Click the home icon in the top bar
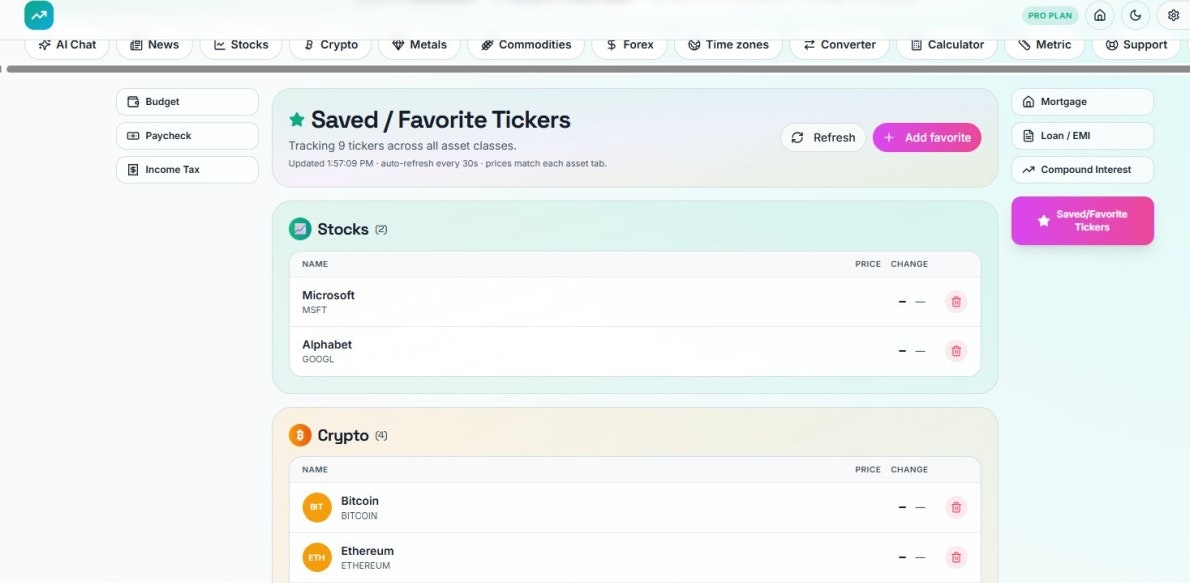The width and height of the screenshot is (1190, 583). (1100, 15)
